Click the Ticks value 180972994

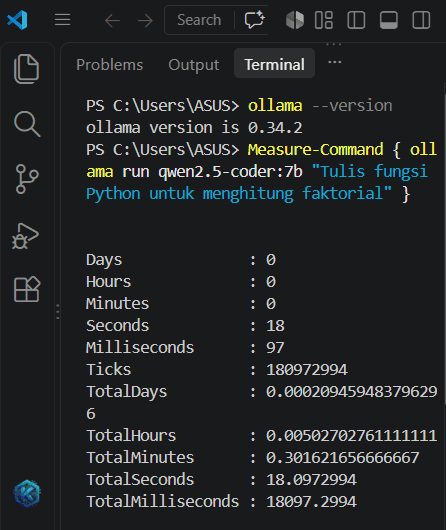click(307, 369)
